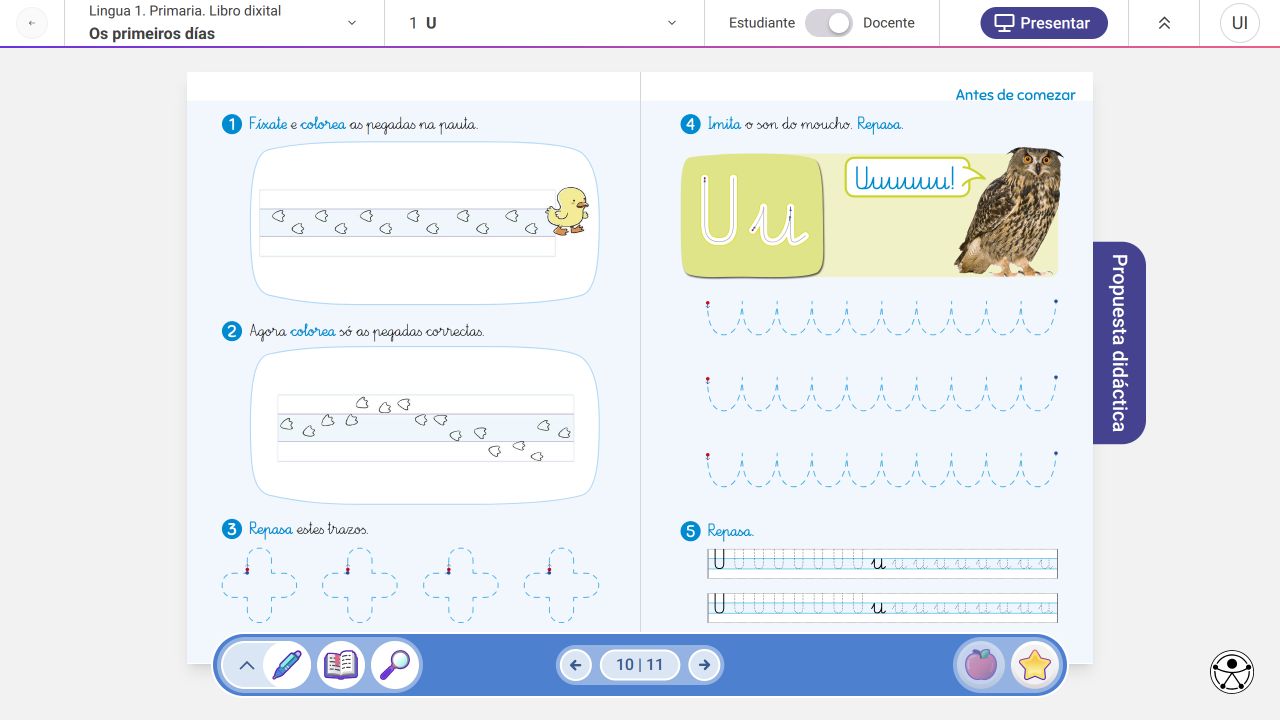Screen dimensions: 1280x720
Task: Collapse the top header with double chevron
Action: [1164, 23]
